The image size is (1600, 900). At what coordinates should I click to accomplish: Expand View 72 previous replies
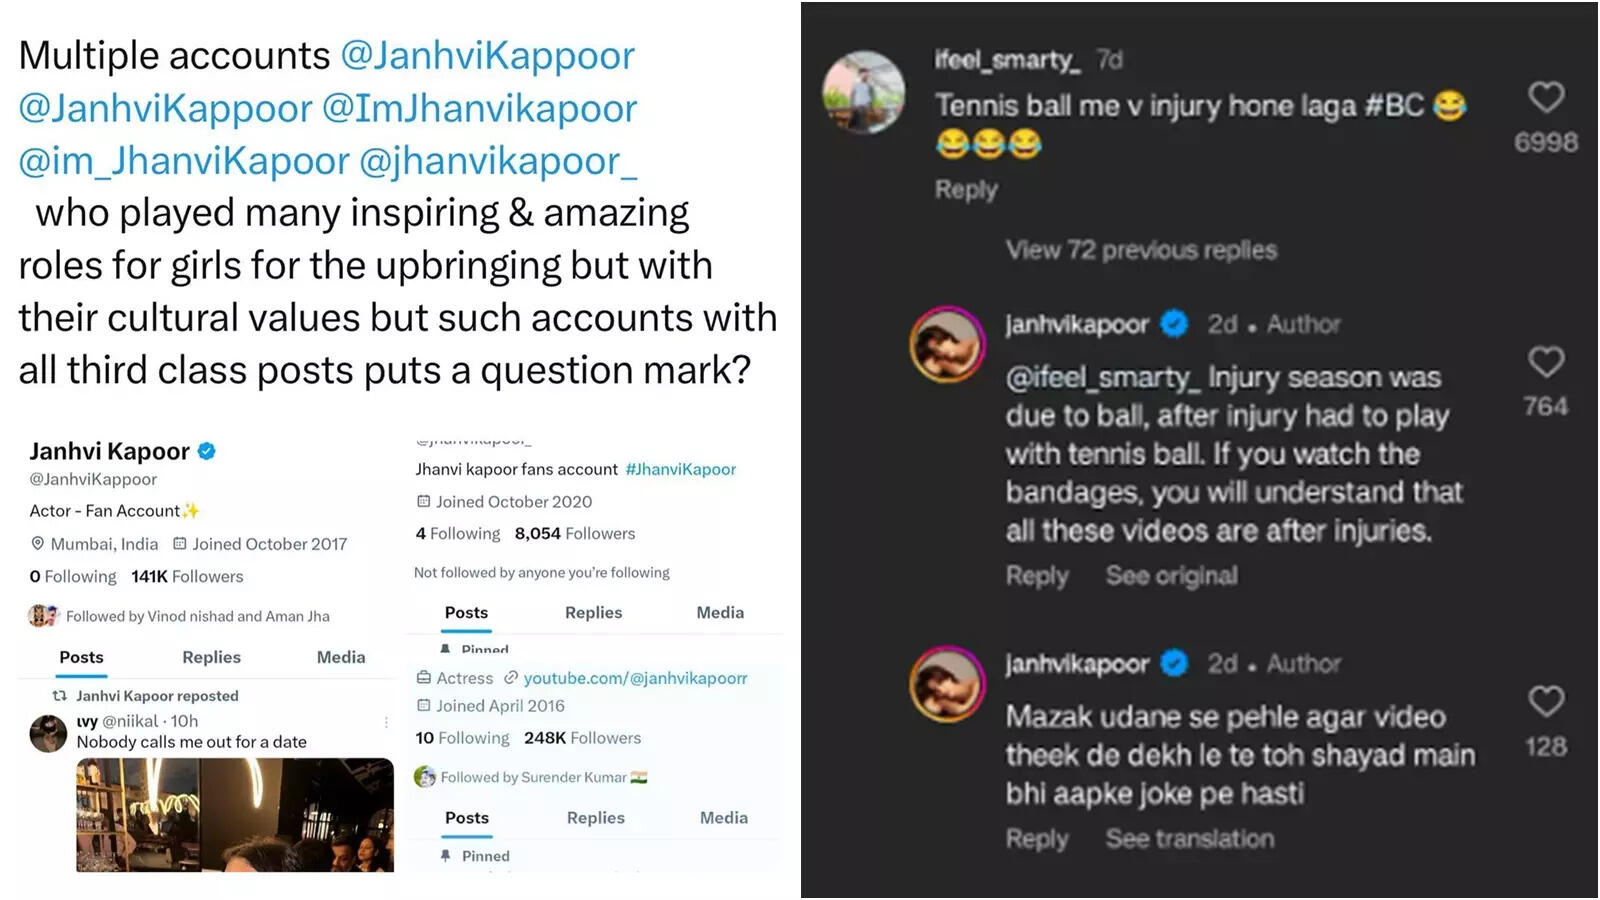(1142, 251)
